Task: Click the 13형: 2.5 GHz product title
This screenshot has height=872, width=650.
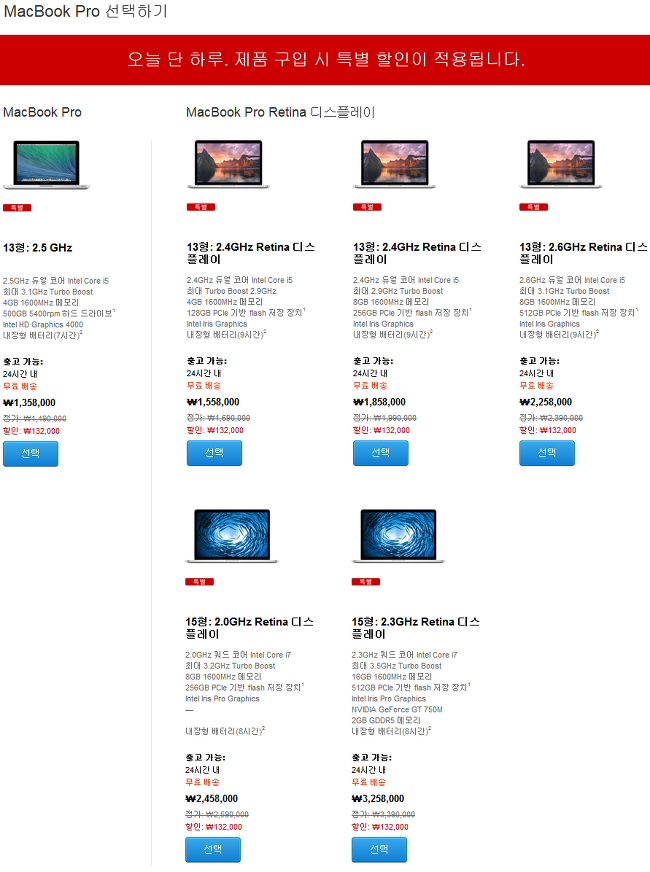Action: pyautogui.click(x=38, y=248)
